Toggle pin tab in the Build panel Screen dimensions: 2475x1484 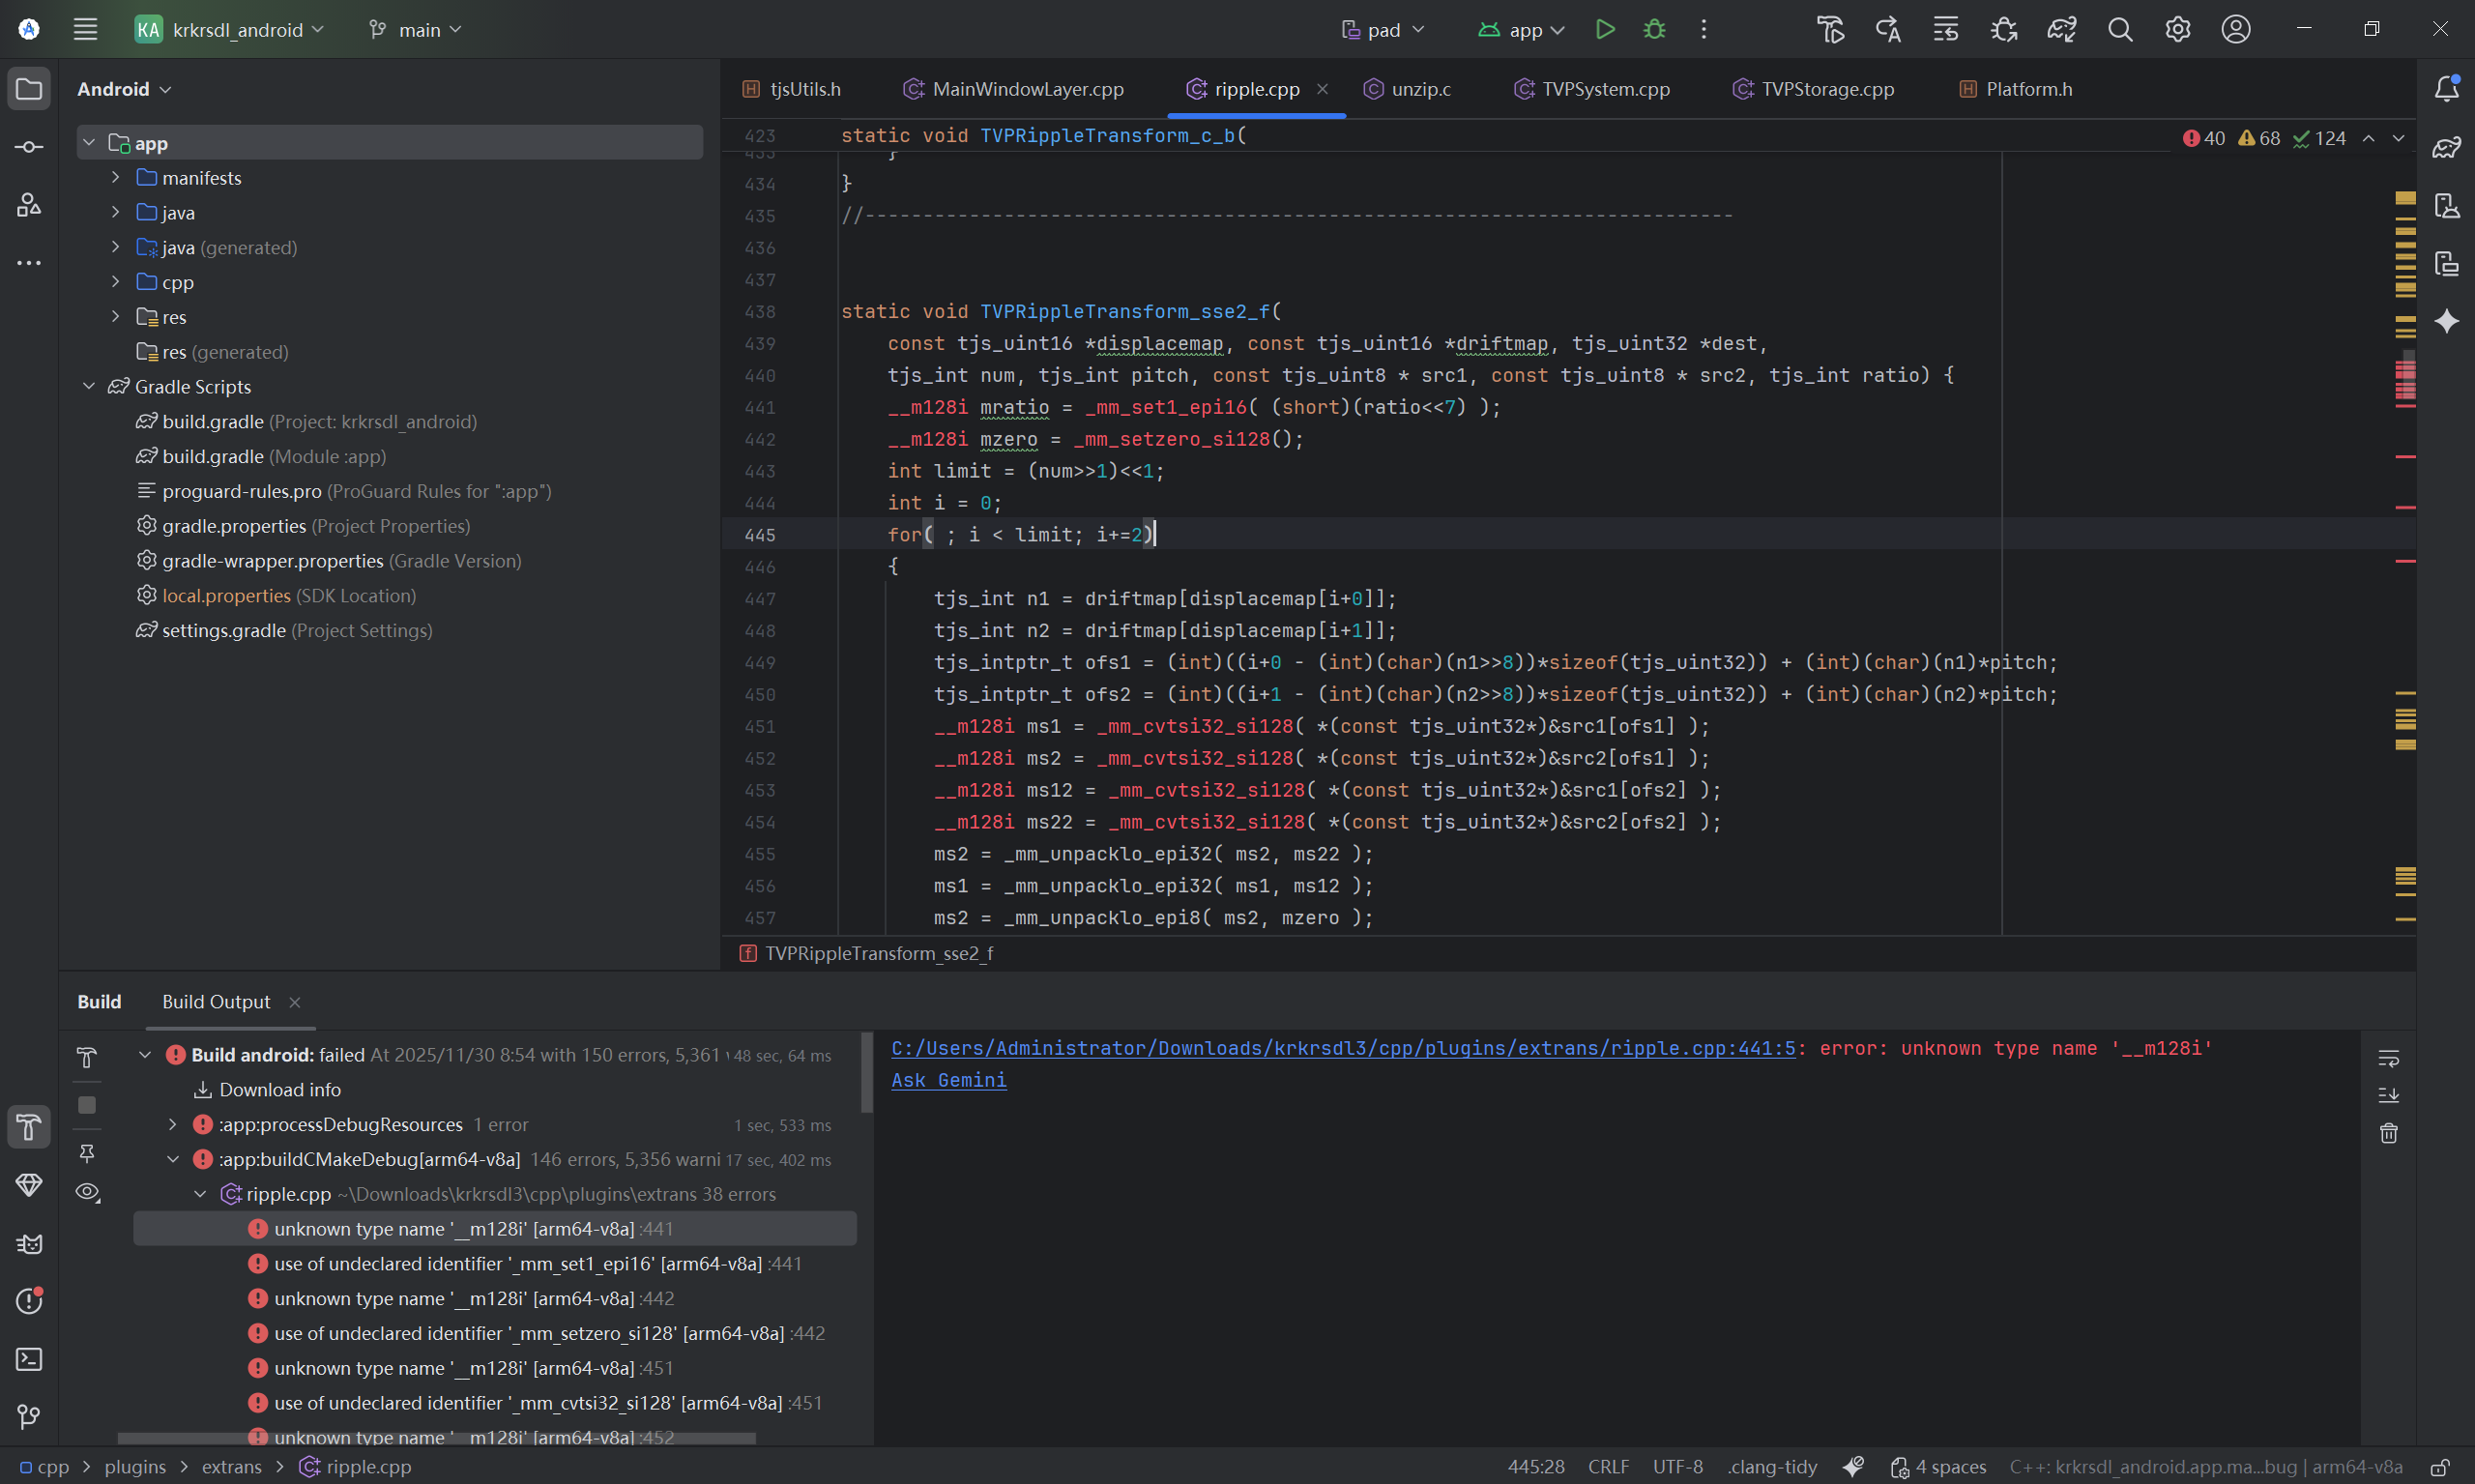pos(87,1153)
